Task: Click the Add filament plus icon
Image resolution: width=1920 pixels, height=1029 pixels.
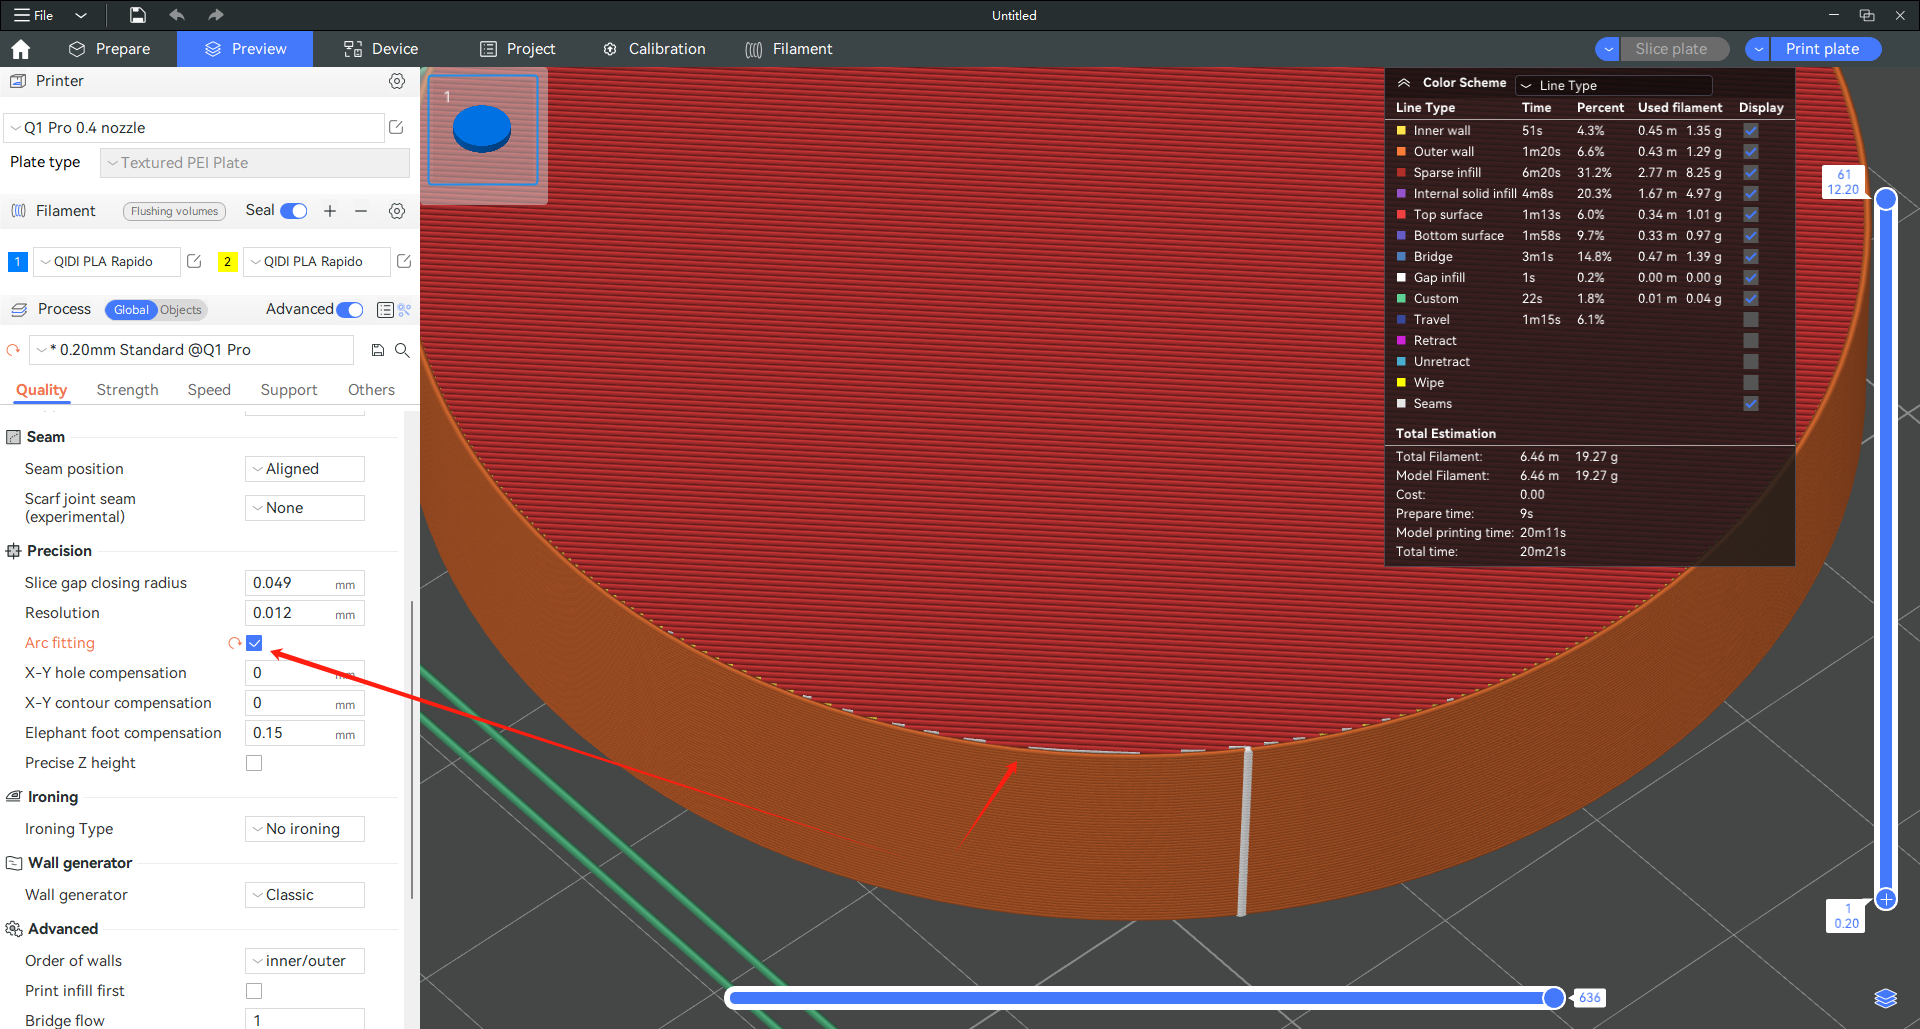Action: click(x=330, y=211)
